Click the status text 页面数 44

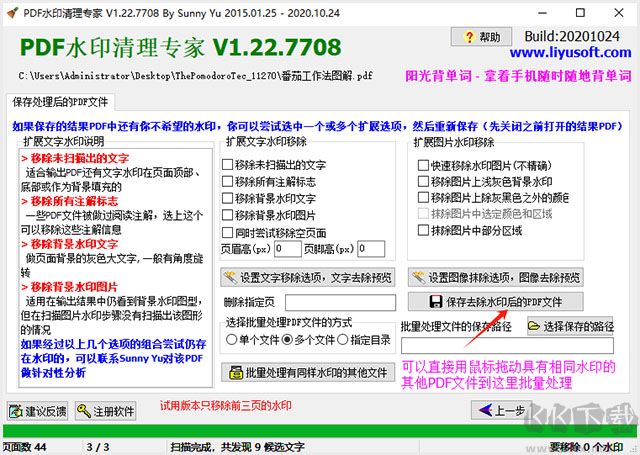[24, 447]
